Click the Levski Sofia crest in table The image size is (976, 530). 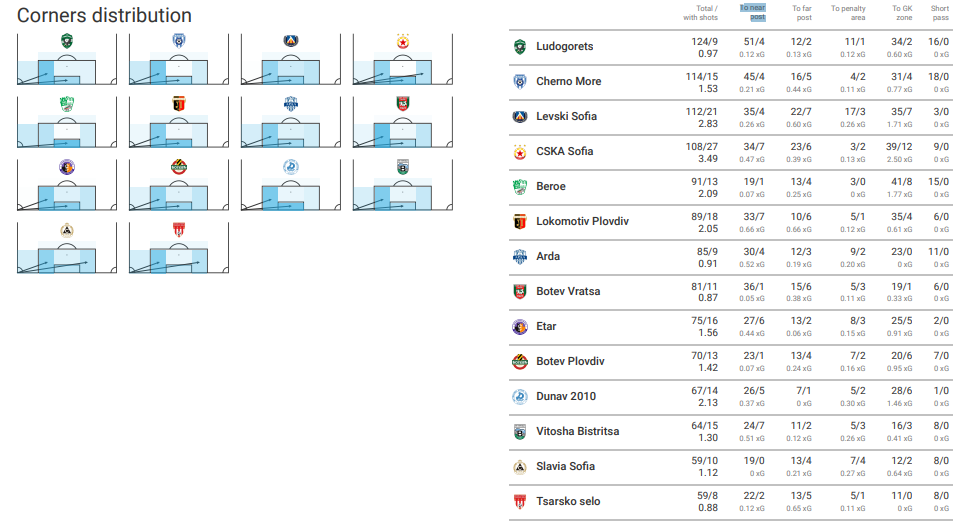coord(520,116)
